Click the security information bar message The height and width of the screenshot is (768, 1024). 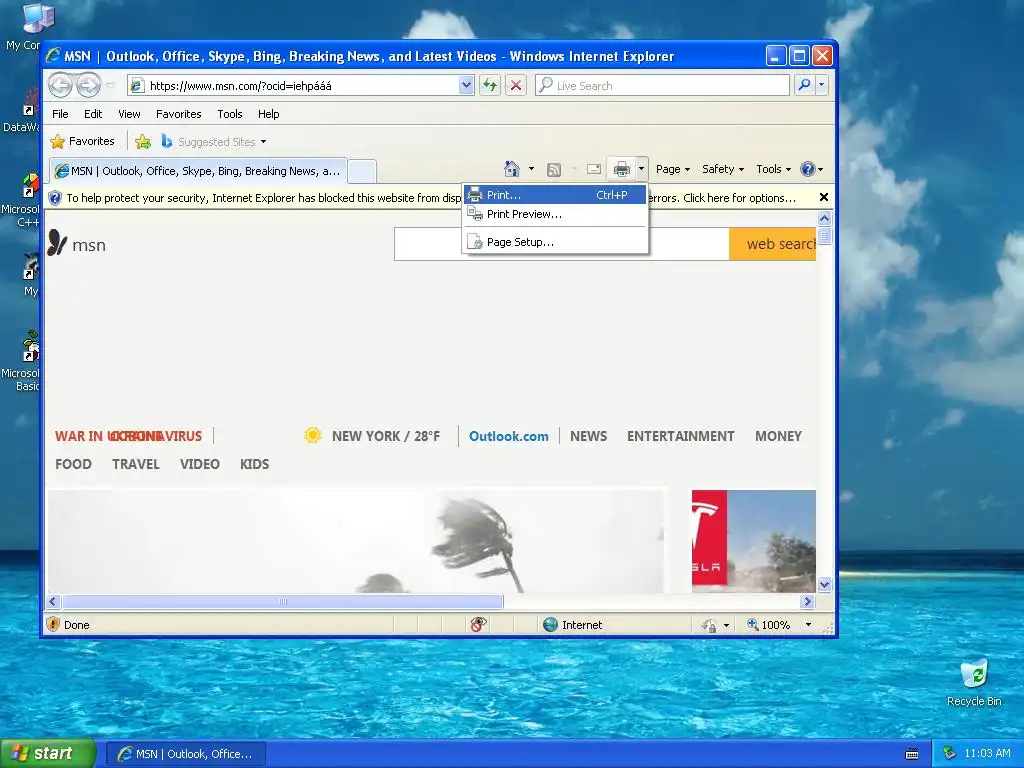pos(264,198)
